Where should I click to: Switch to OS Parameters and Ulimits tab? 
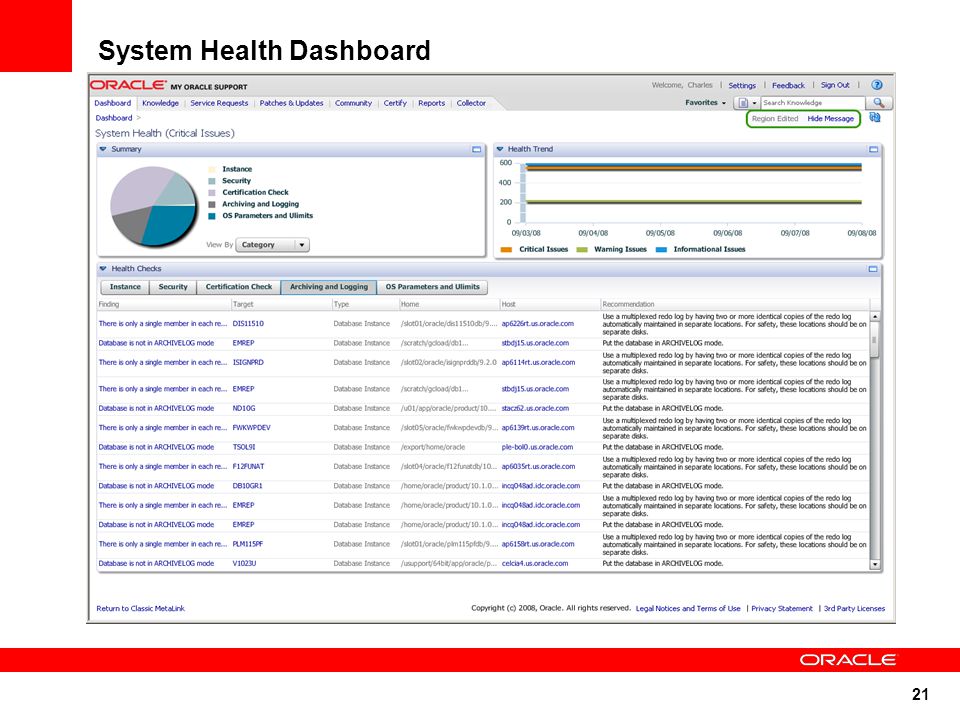pos(432,287)
